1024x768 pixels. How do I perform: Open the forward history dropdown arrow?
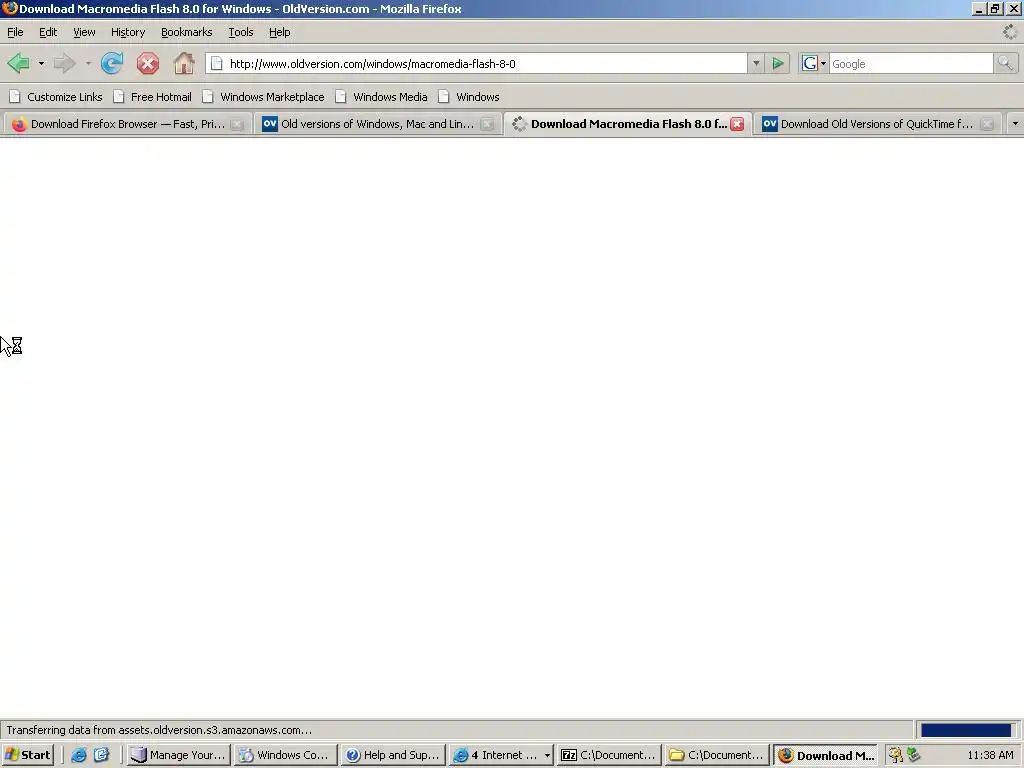click(88, 63)
